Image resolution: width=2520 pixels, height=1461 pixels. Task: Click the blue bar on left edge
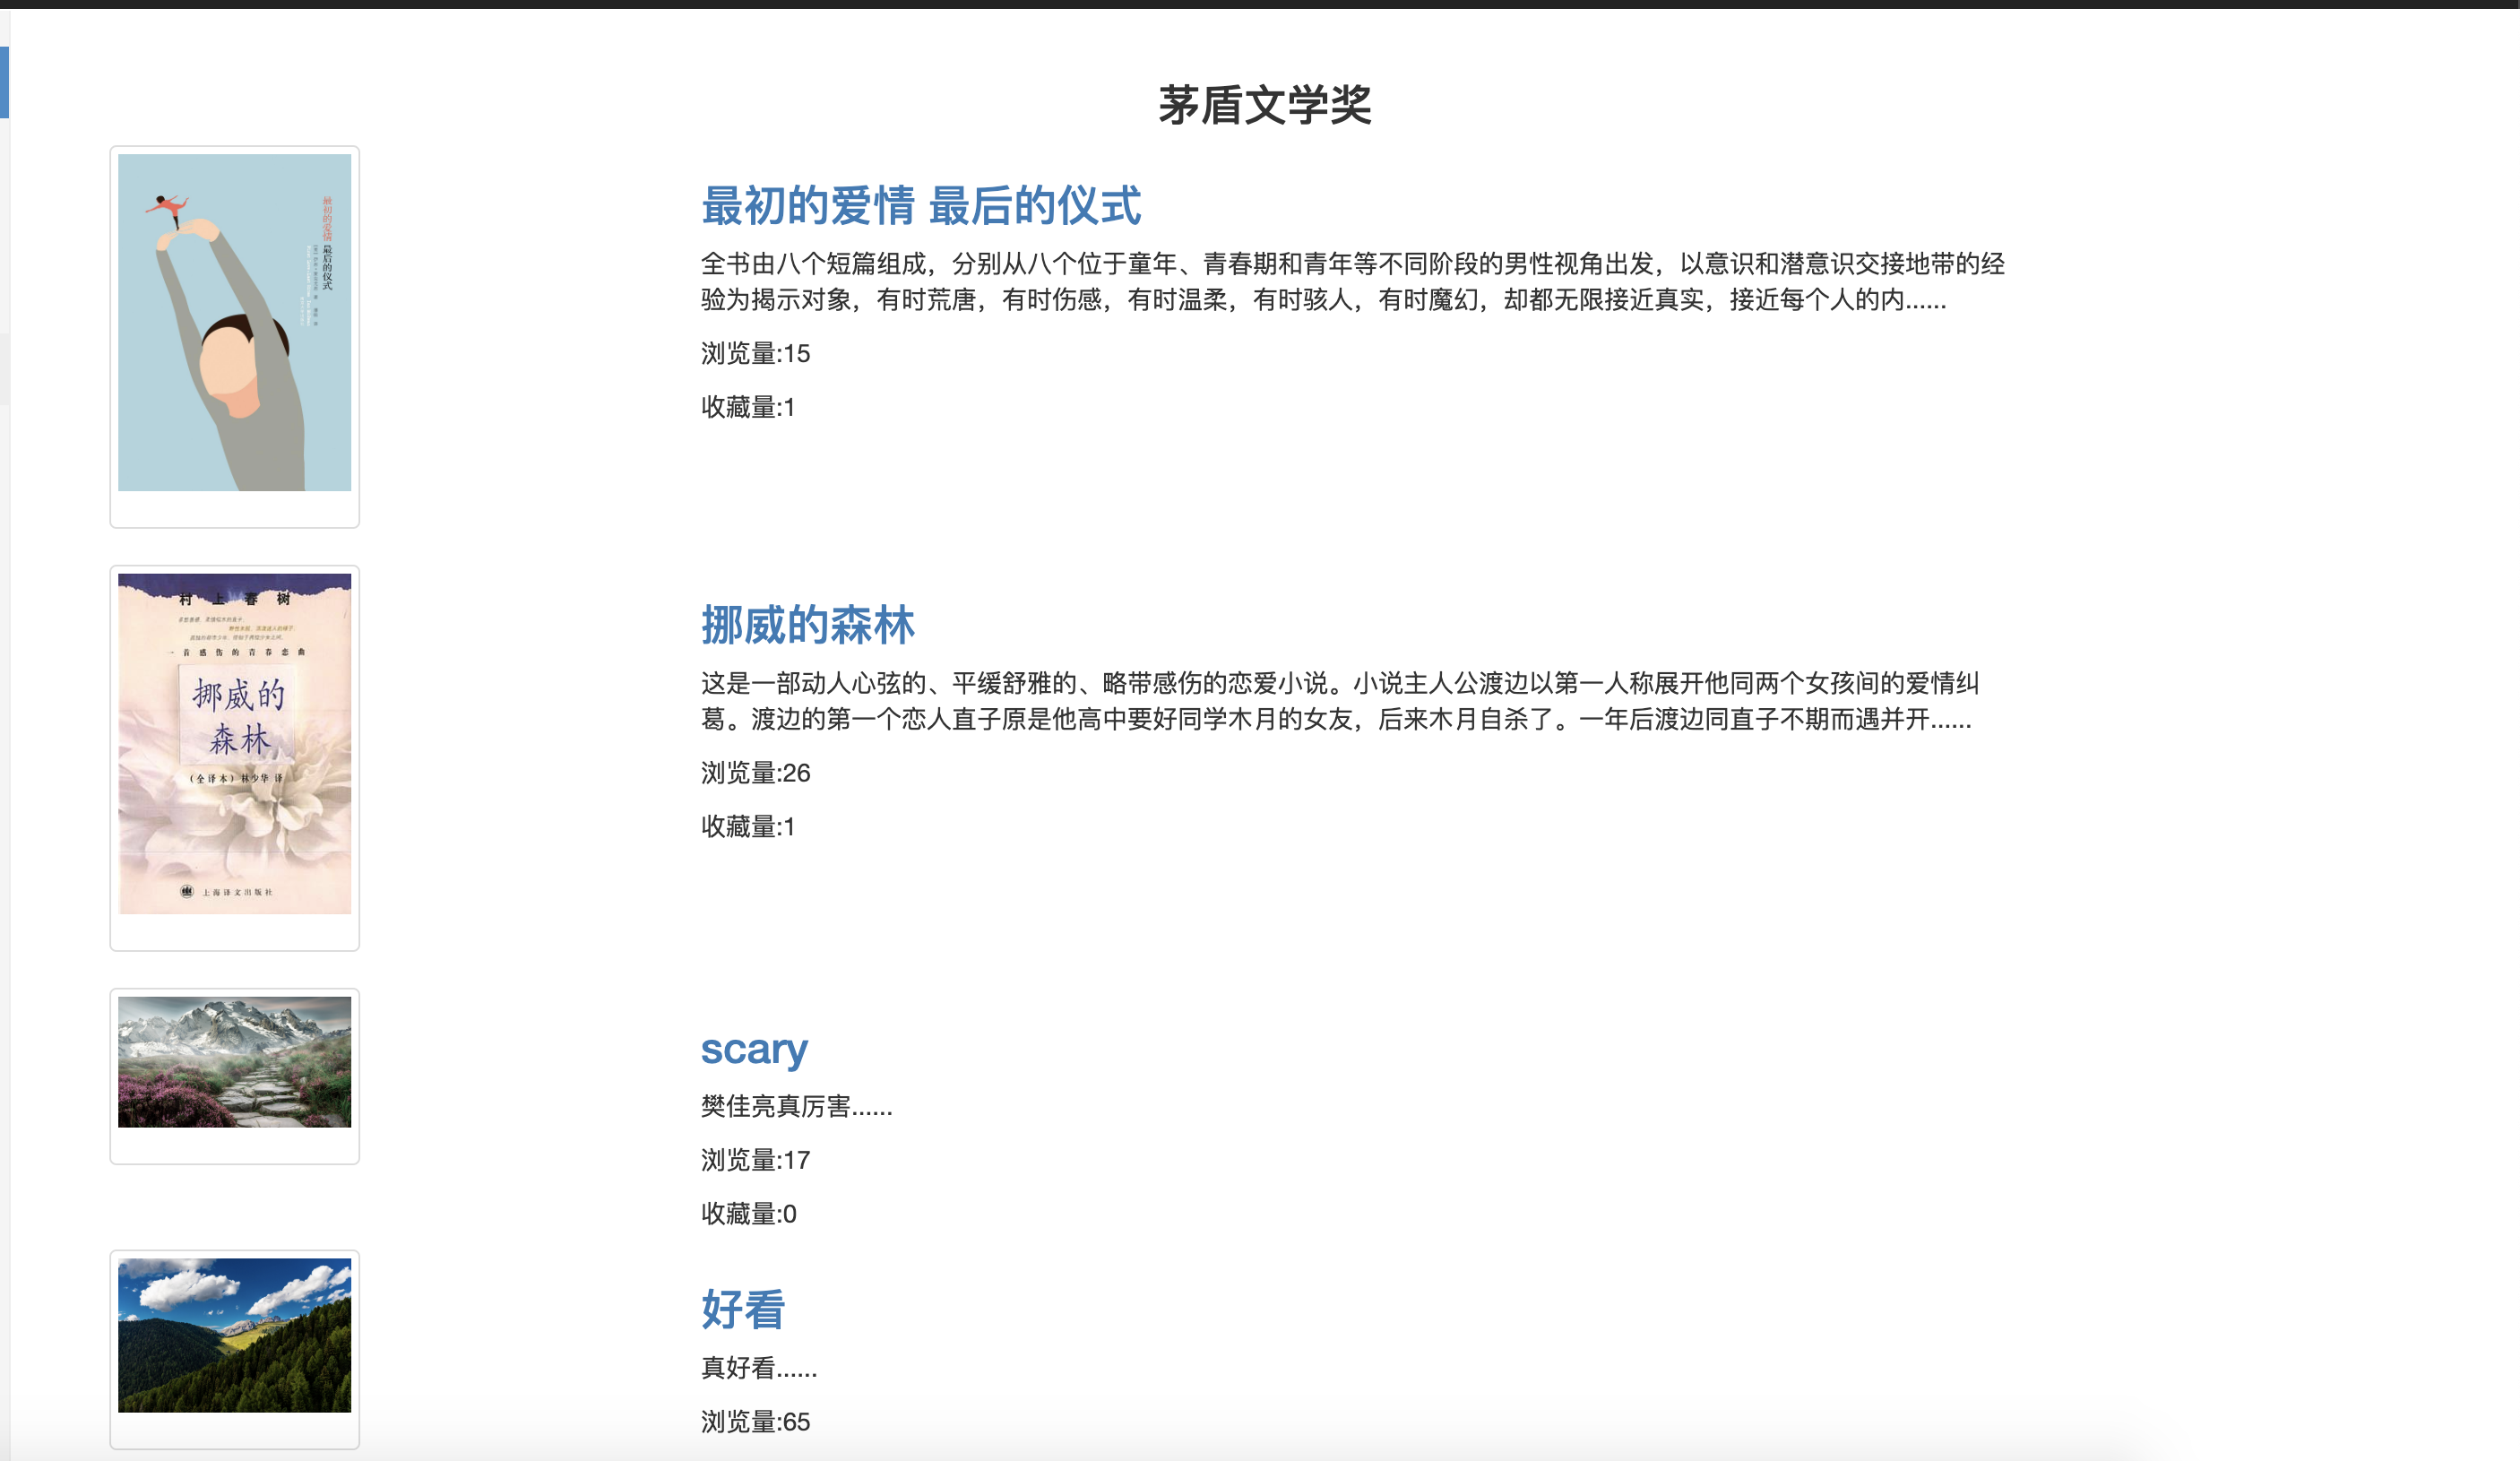[4, 82]
